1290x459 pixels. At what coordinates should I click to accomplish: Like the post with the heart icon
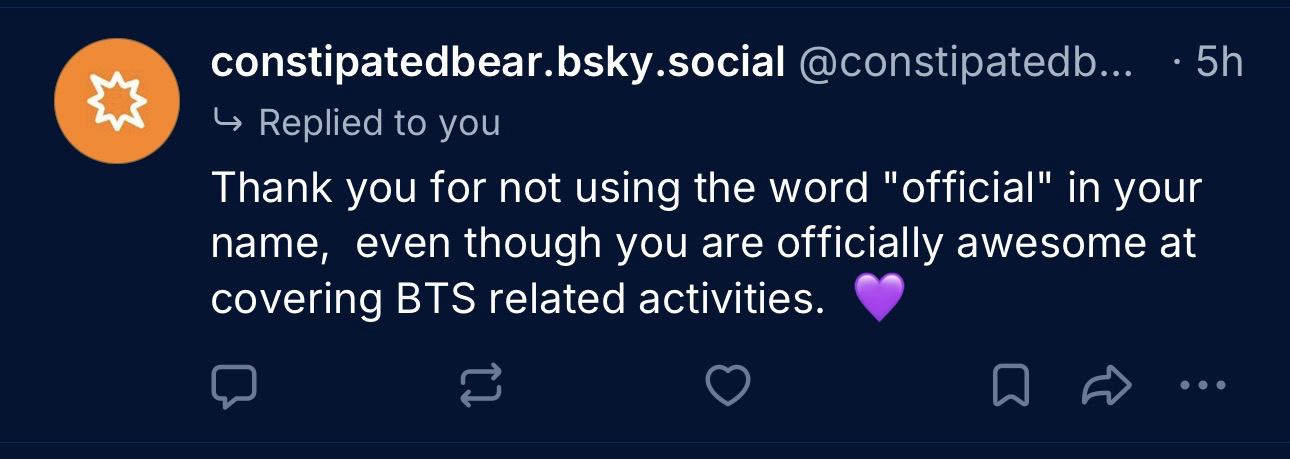(x=727, y=387)
